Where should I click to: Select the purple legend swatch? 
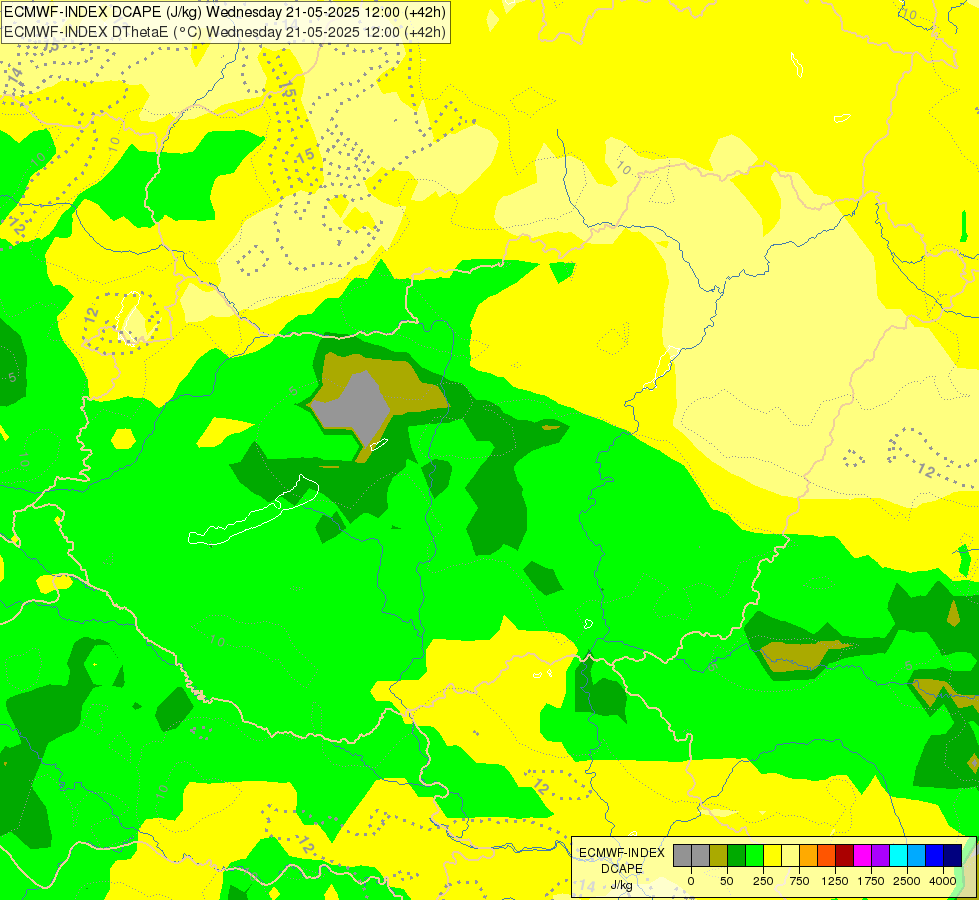(880, 855)
